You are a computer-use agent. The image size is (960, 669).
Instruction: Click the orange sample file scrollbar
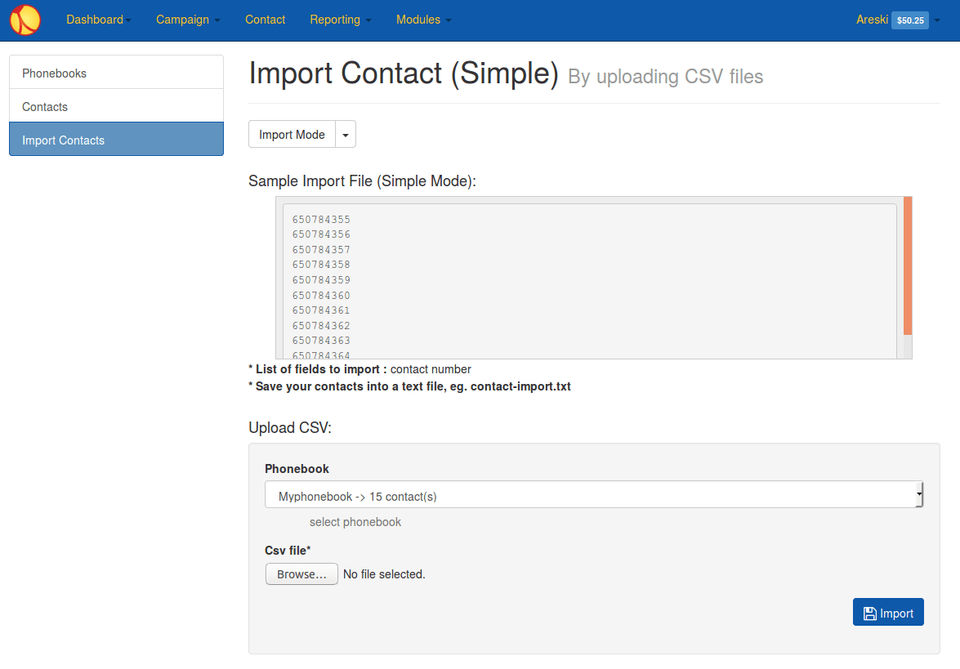(908, 266)
